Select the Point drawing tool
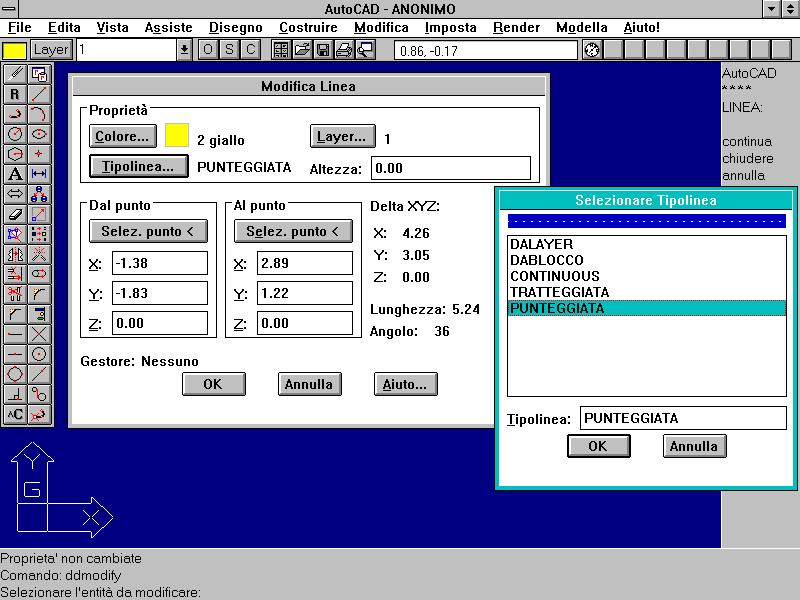The image size is (800, 600). 39,154
